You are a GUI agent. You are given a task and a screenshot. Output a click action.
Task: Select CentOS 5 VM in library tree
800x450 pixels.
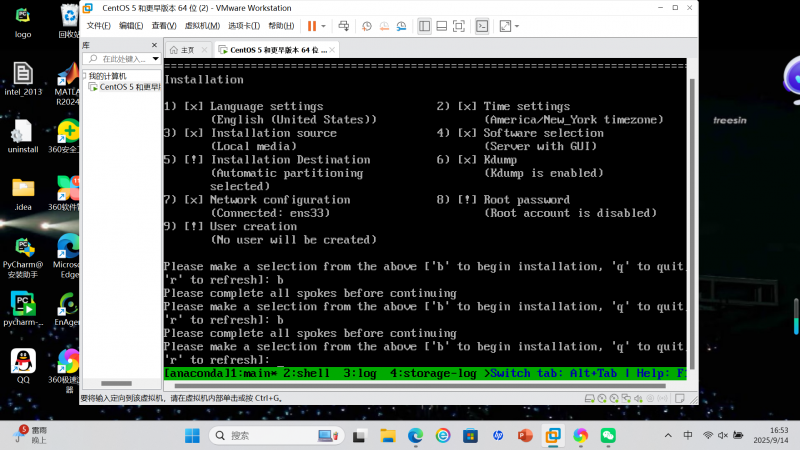(x=122, y=87)
